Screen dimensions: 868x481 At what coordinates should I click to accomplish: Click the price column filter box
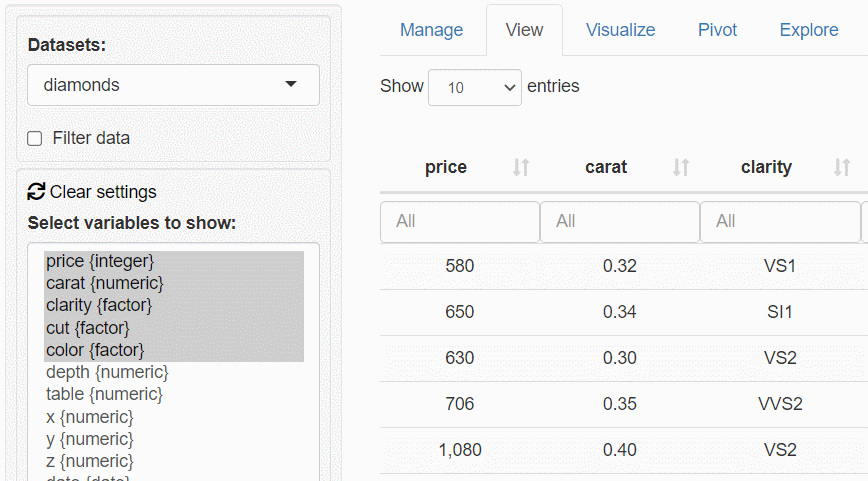459,221
